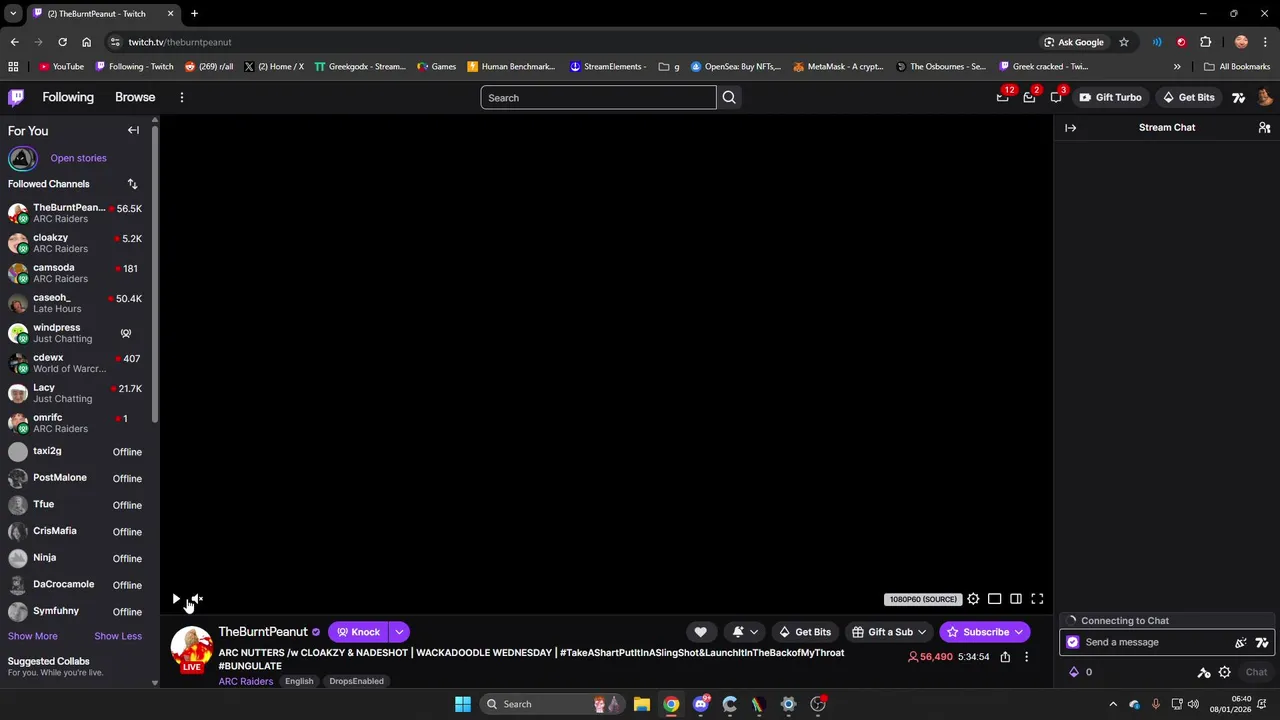Bookmark page with star icon

click(1124, 42)
